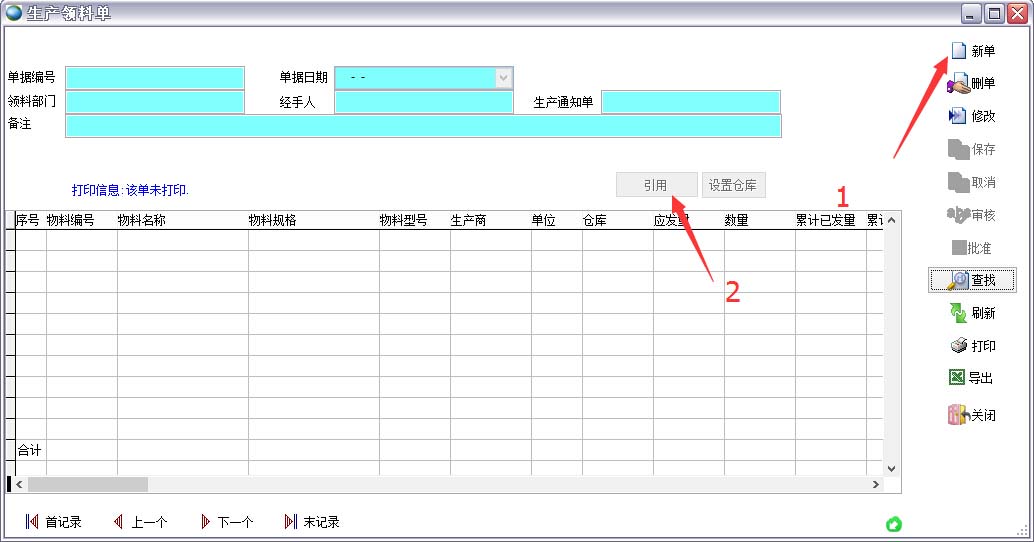Screen dimensions: 1034x542
Task: Click the 删单 (delete document) icon
Action: tap(957, 84)
